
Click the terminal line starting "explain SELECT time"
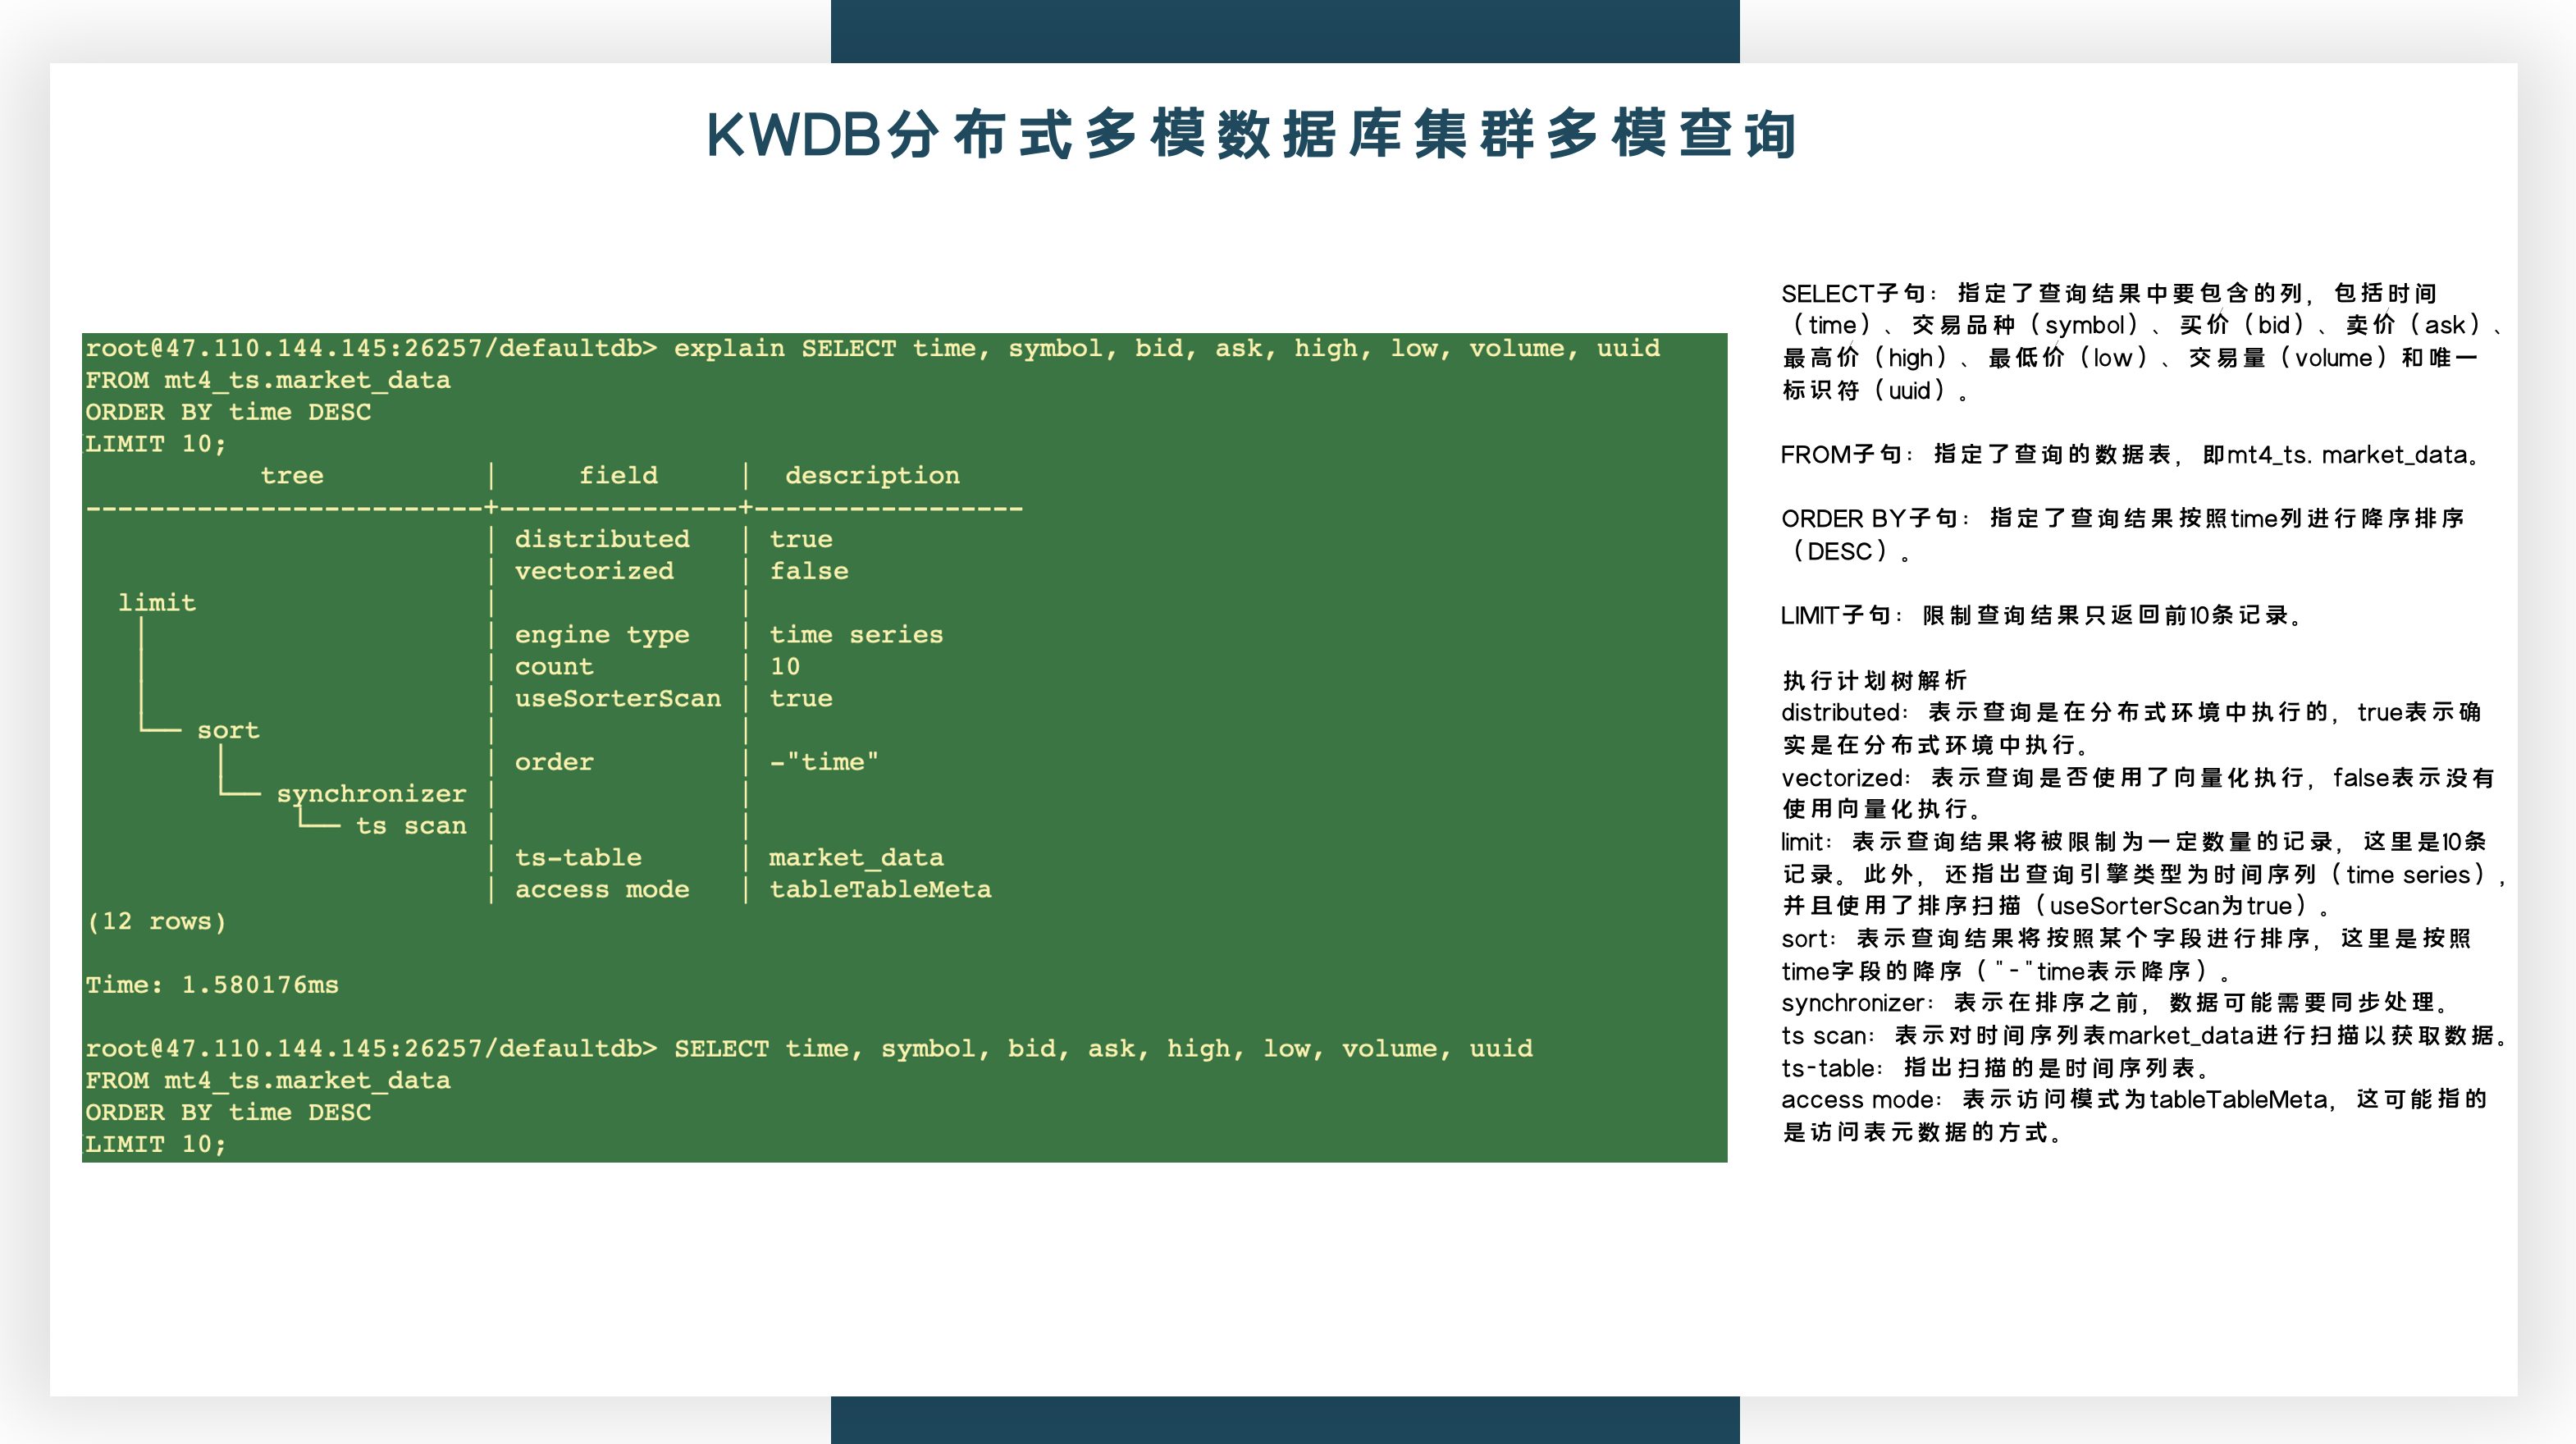click(x=872, y=348)
